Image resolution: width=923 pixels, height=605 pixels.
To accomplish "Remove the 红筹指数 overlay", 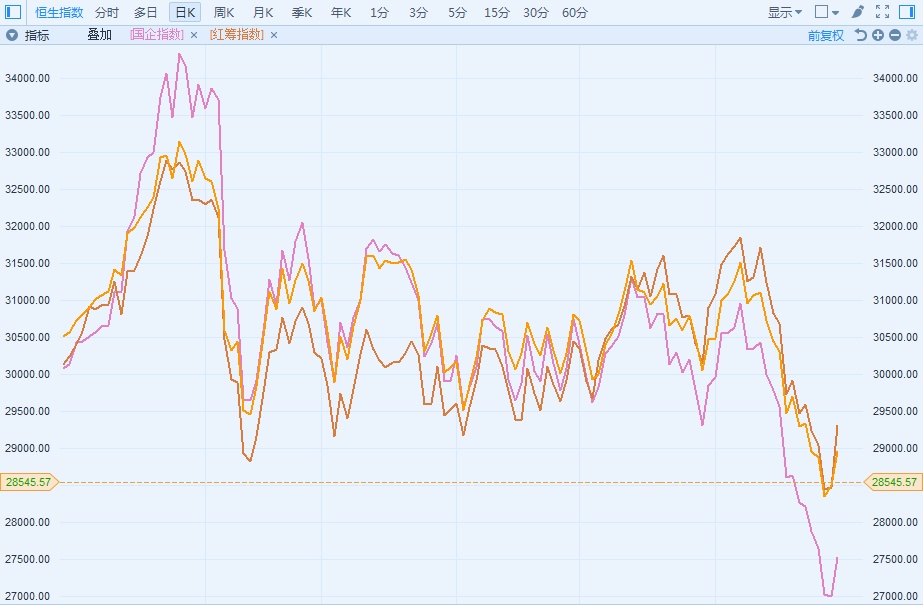I will (x=274, y=35).
